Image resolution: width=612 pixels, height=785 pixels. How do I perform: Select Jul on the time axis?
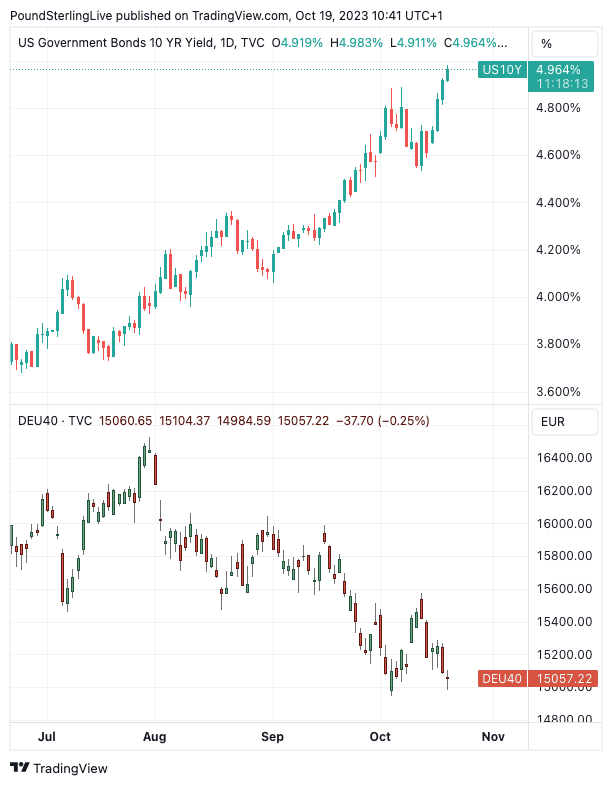pos(46,737)
